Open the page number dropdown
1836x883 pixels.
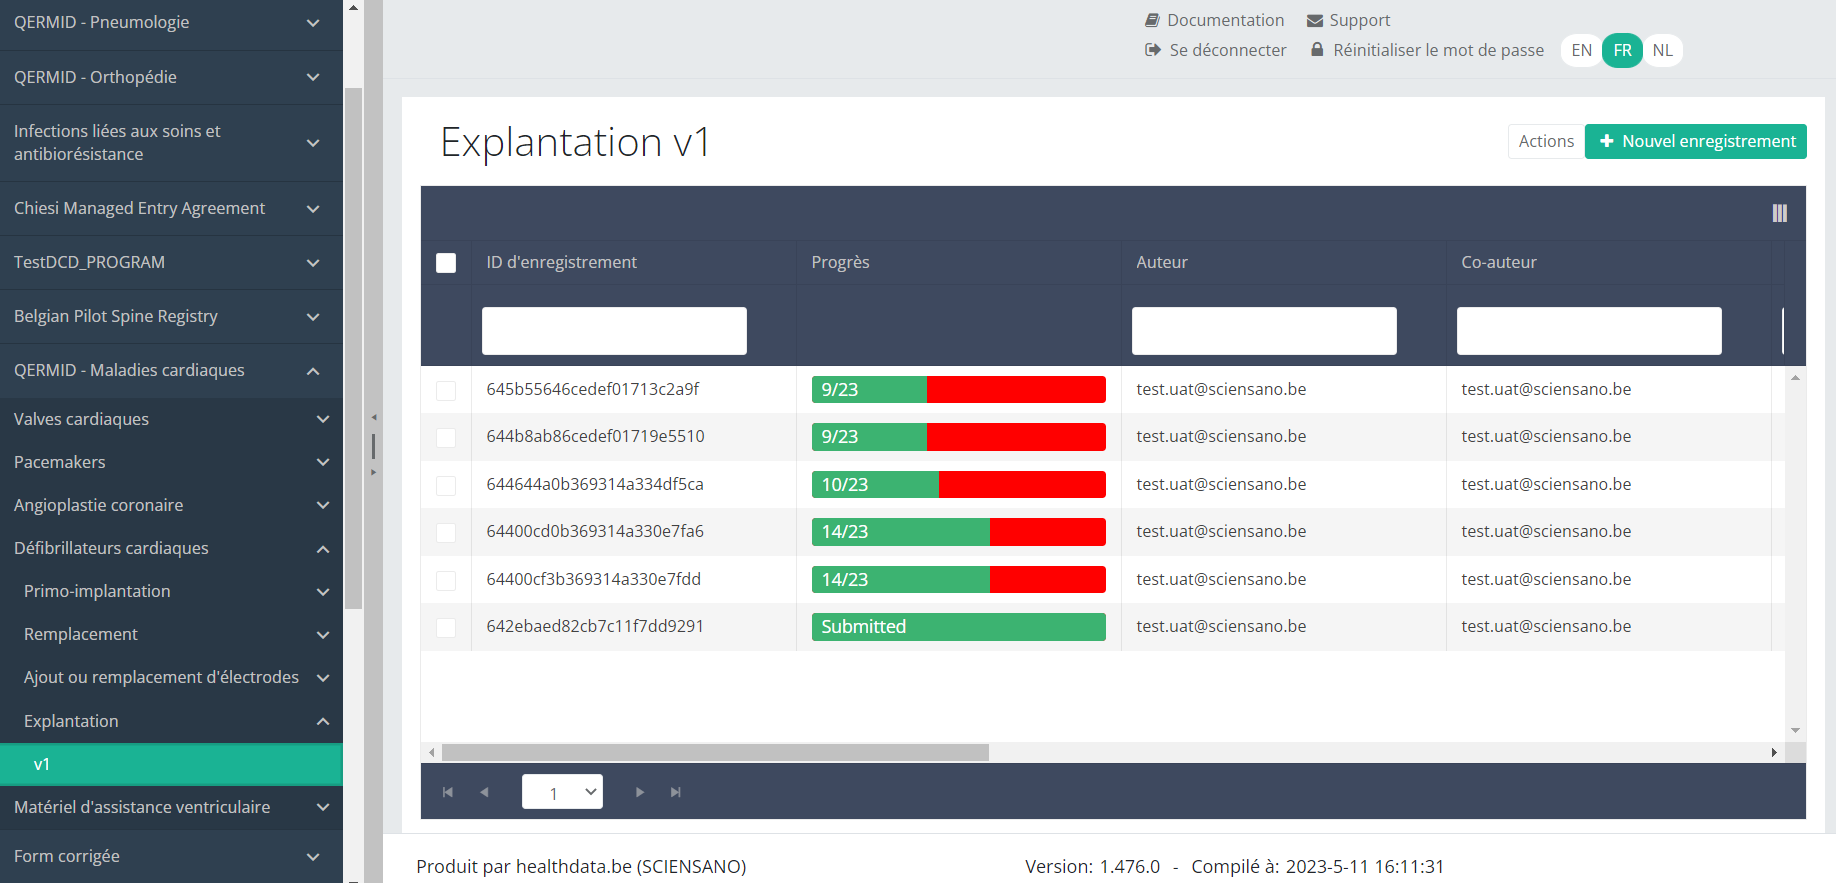tap(562, 792)
